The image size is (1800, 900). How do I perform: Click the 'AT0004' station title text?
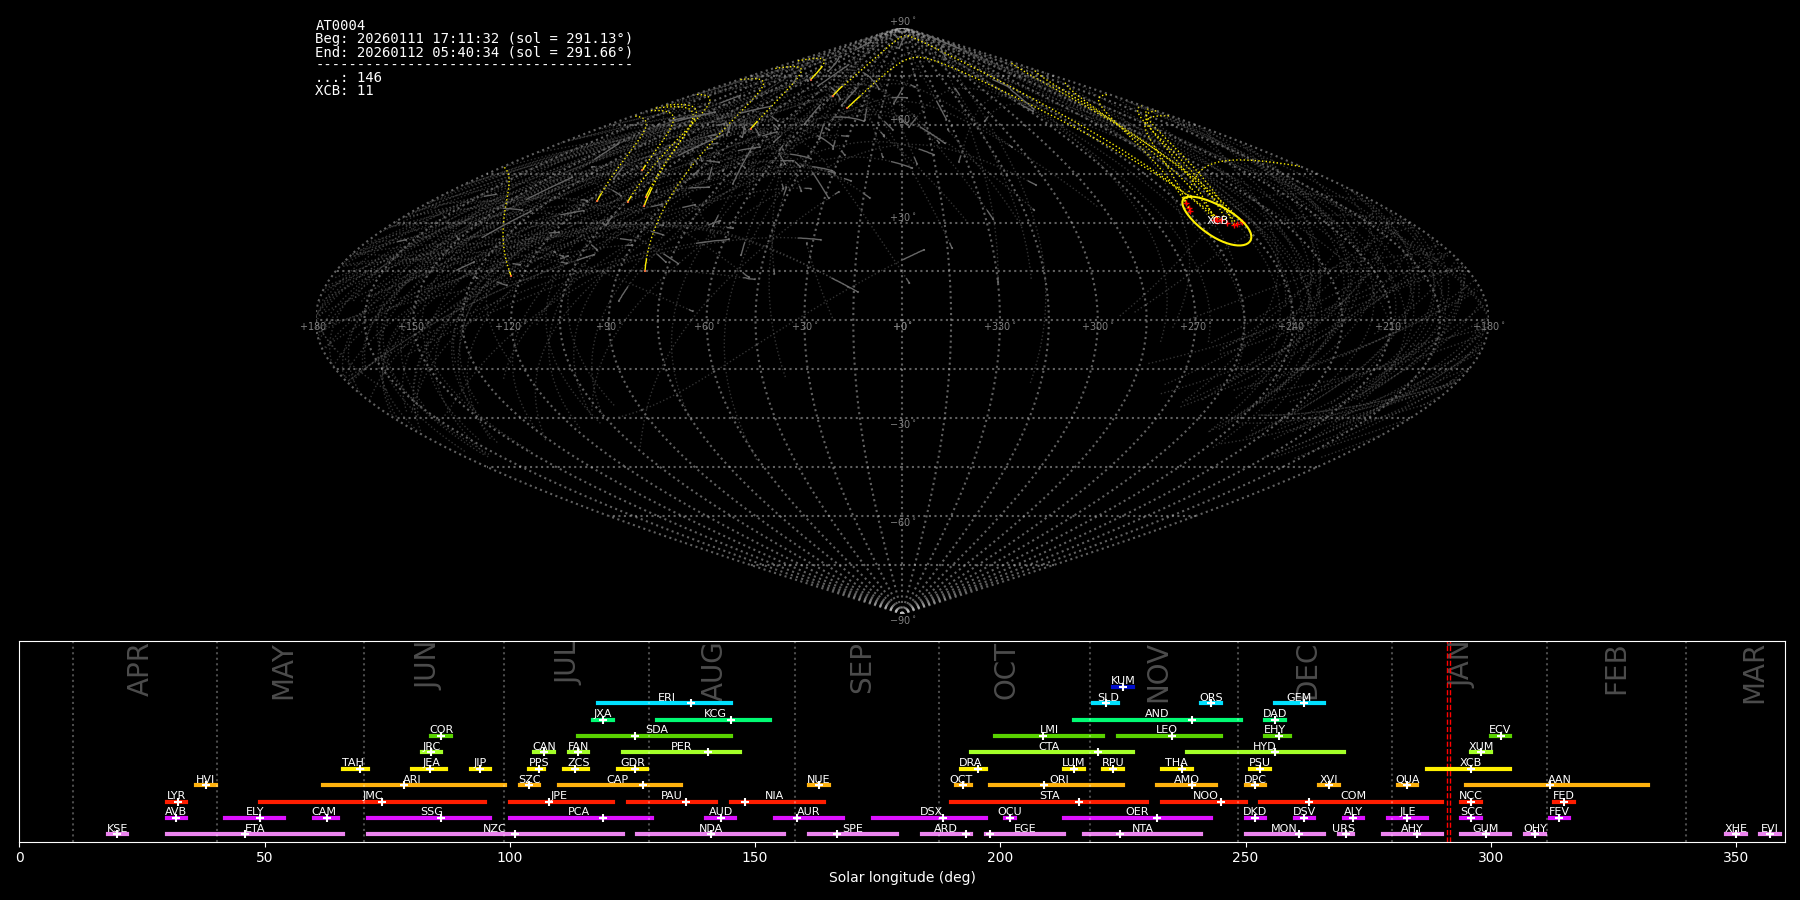coord(340,26)
